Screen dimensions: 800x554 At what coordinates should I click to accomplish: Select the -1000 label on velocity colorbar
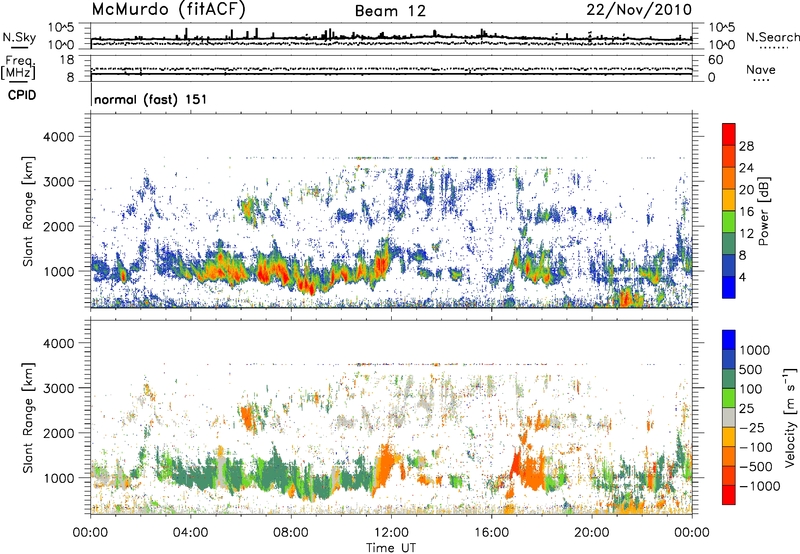pyautogui.click(x=759, y=486)
